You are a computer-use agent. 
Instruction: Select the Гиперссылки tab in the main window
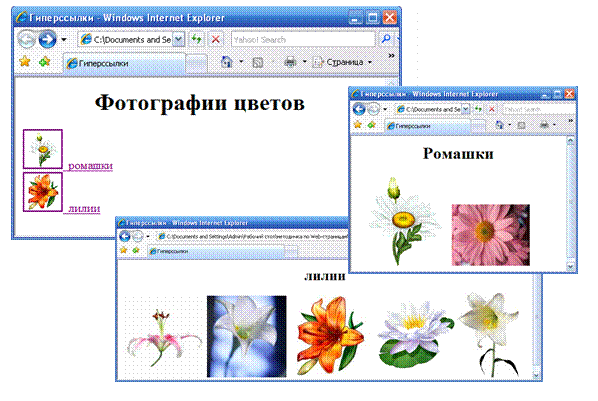coord(125,63)
